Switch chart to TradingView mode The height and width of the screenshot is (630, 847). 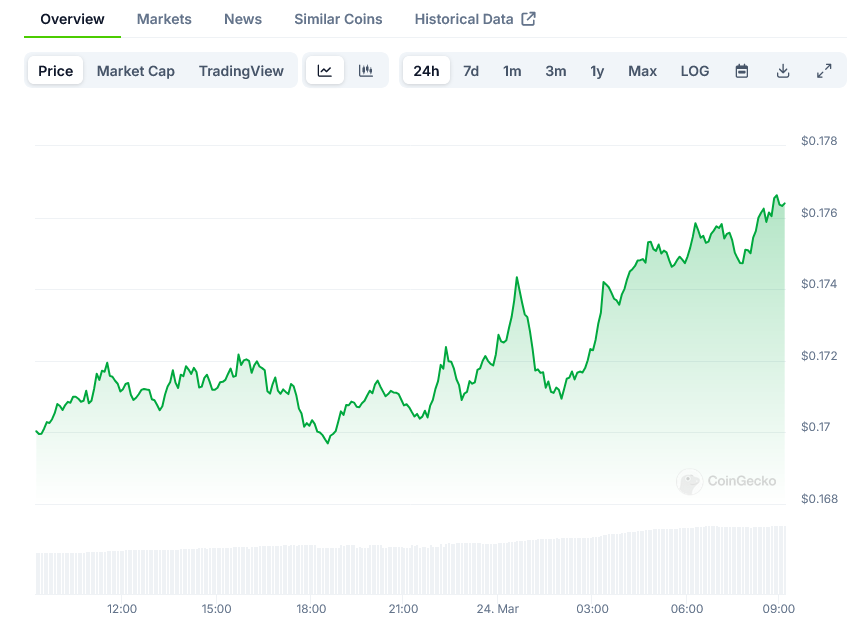[x=241, y=71]
